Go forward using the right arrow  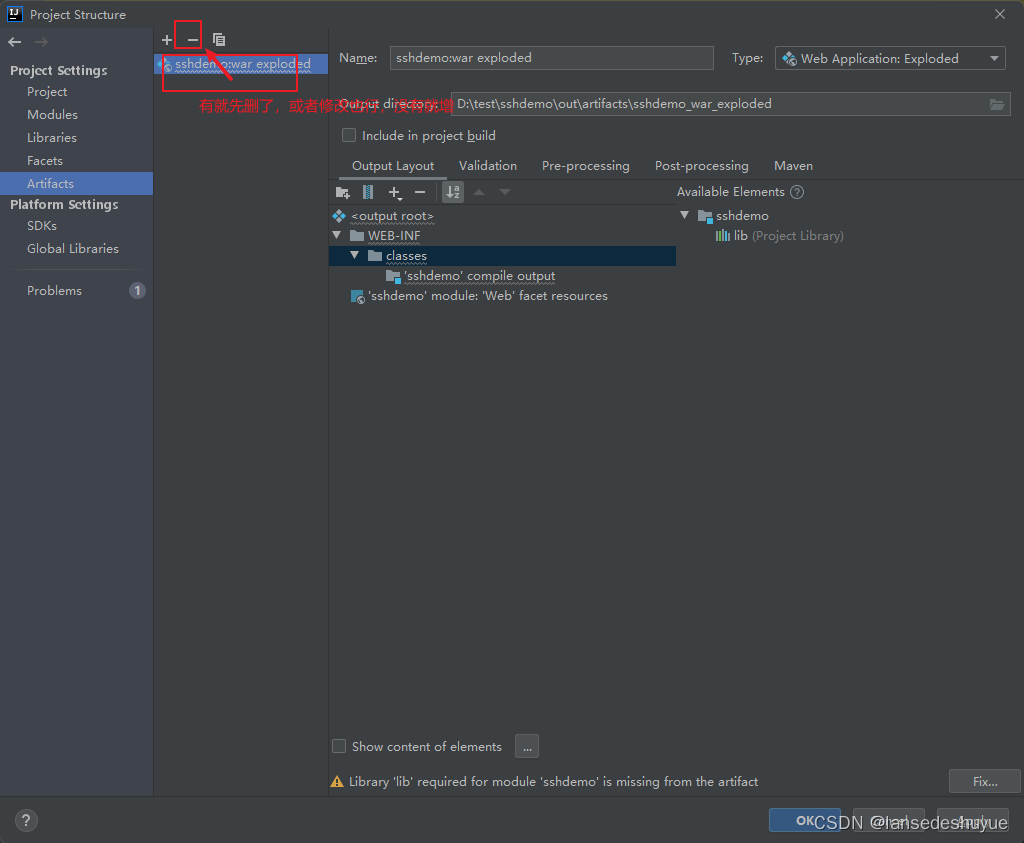click(41, 42)
